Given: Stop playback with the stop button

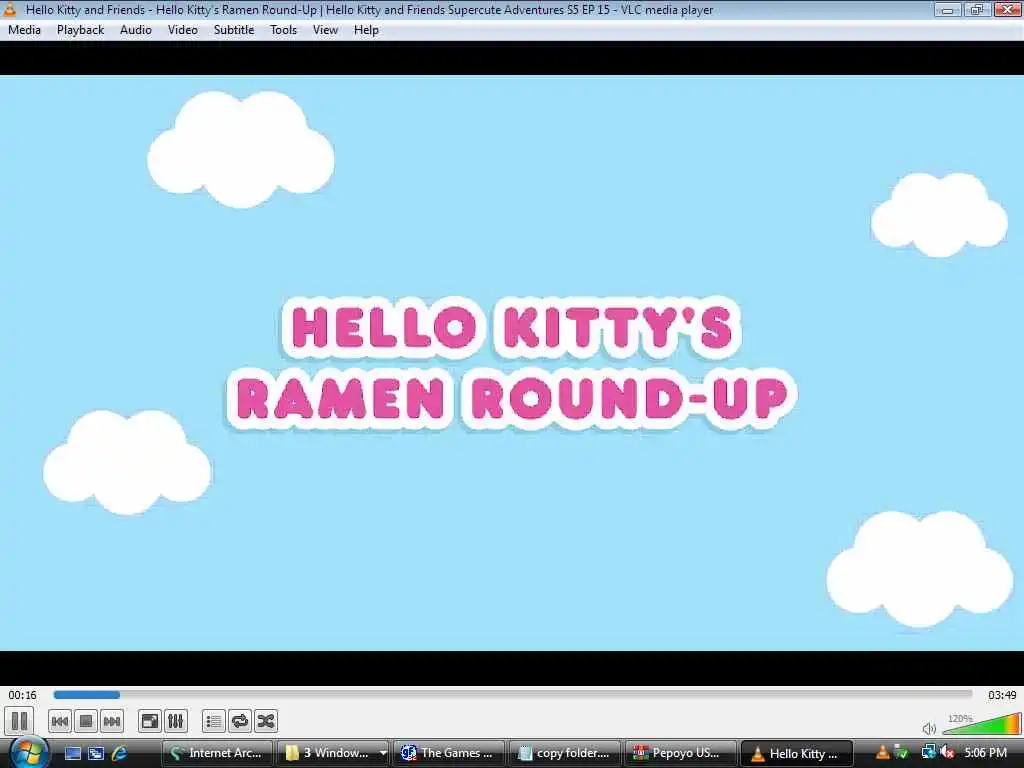Looking at the screenshot, I should click(86, 721).
